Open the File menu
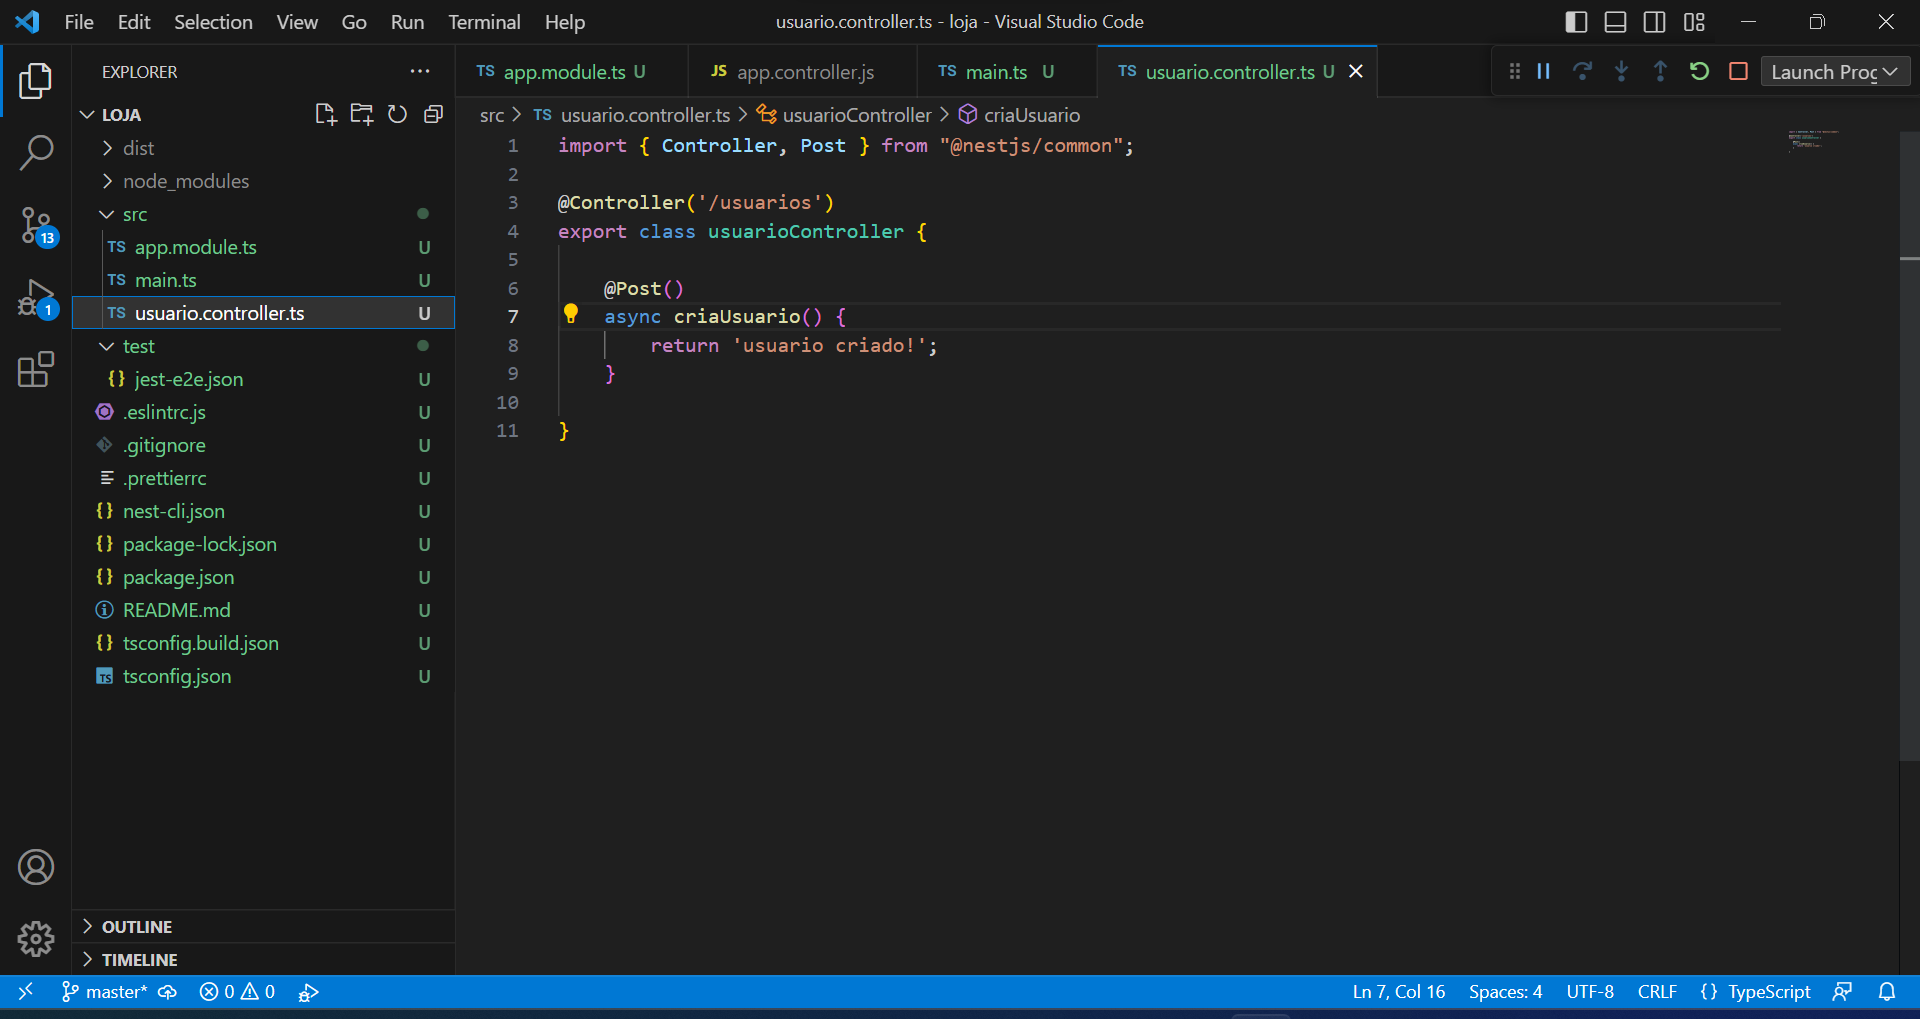The image size is (1920, 1019). (78, 22)
